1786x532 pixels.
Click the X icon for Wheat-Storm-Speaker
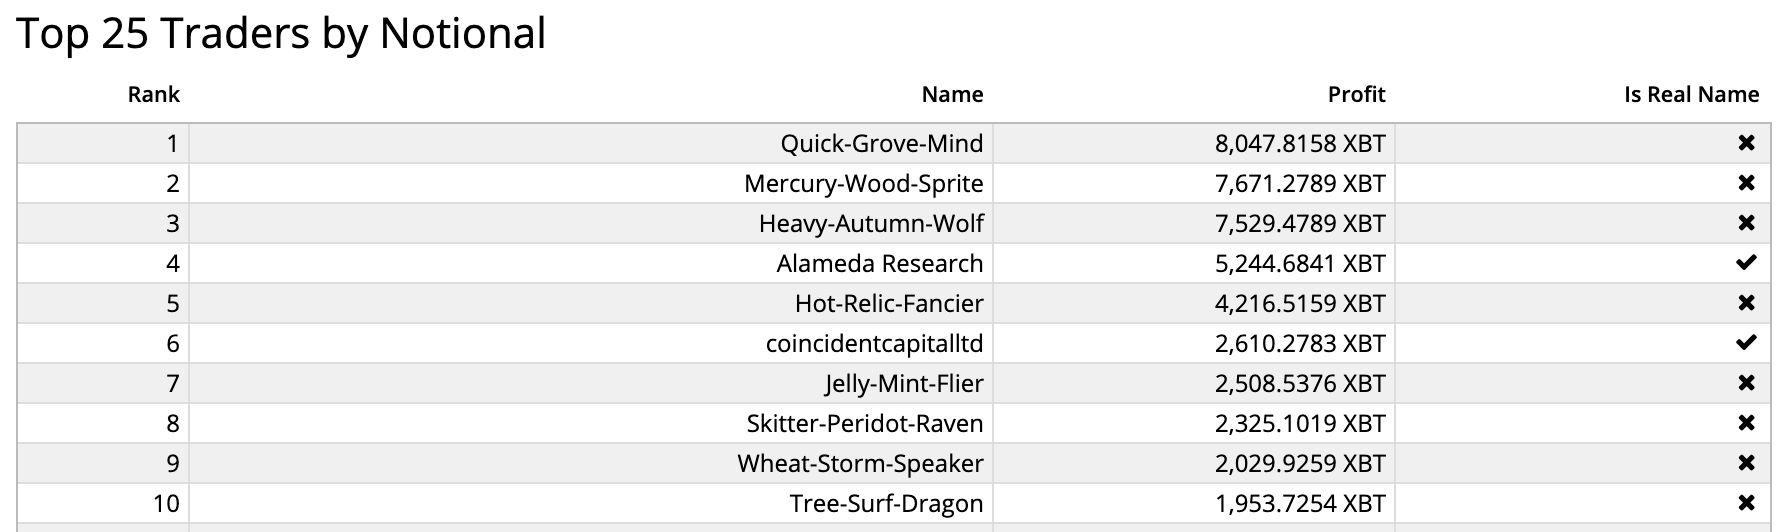pos(1746,463)
